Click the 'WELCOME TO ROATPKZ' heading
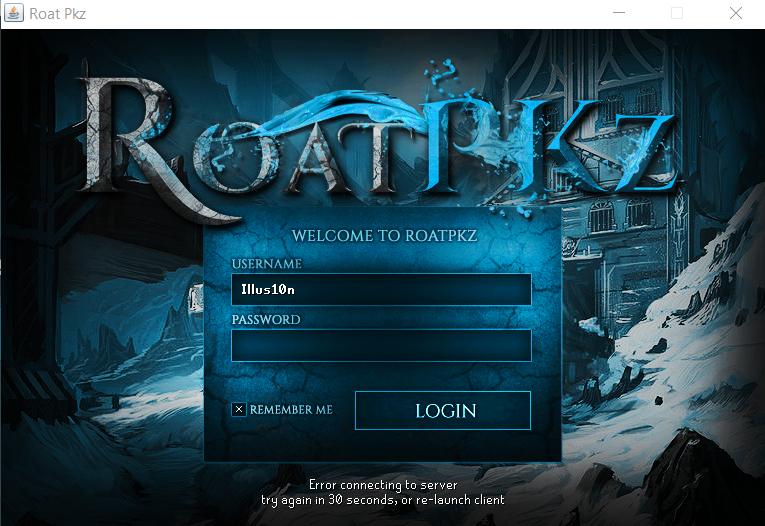This screenshot has height=526, width=765. pos(384,236)
